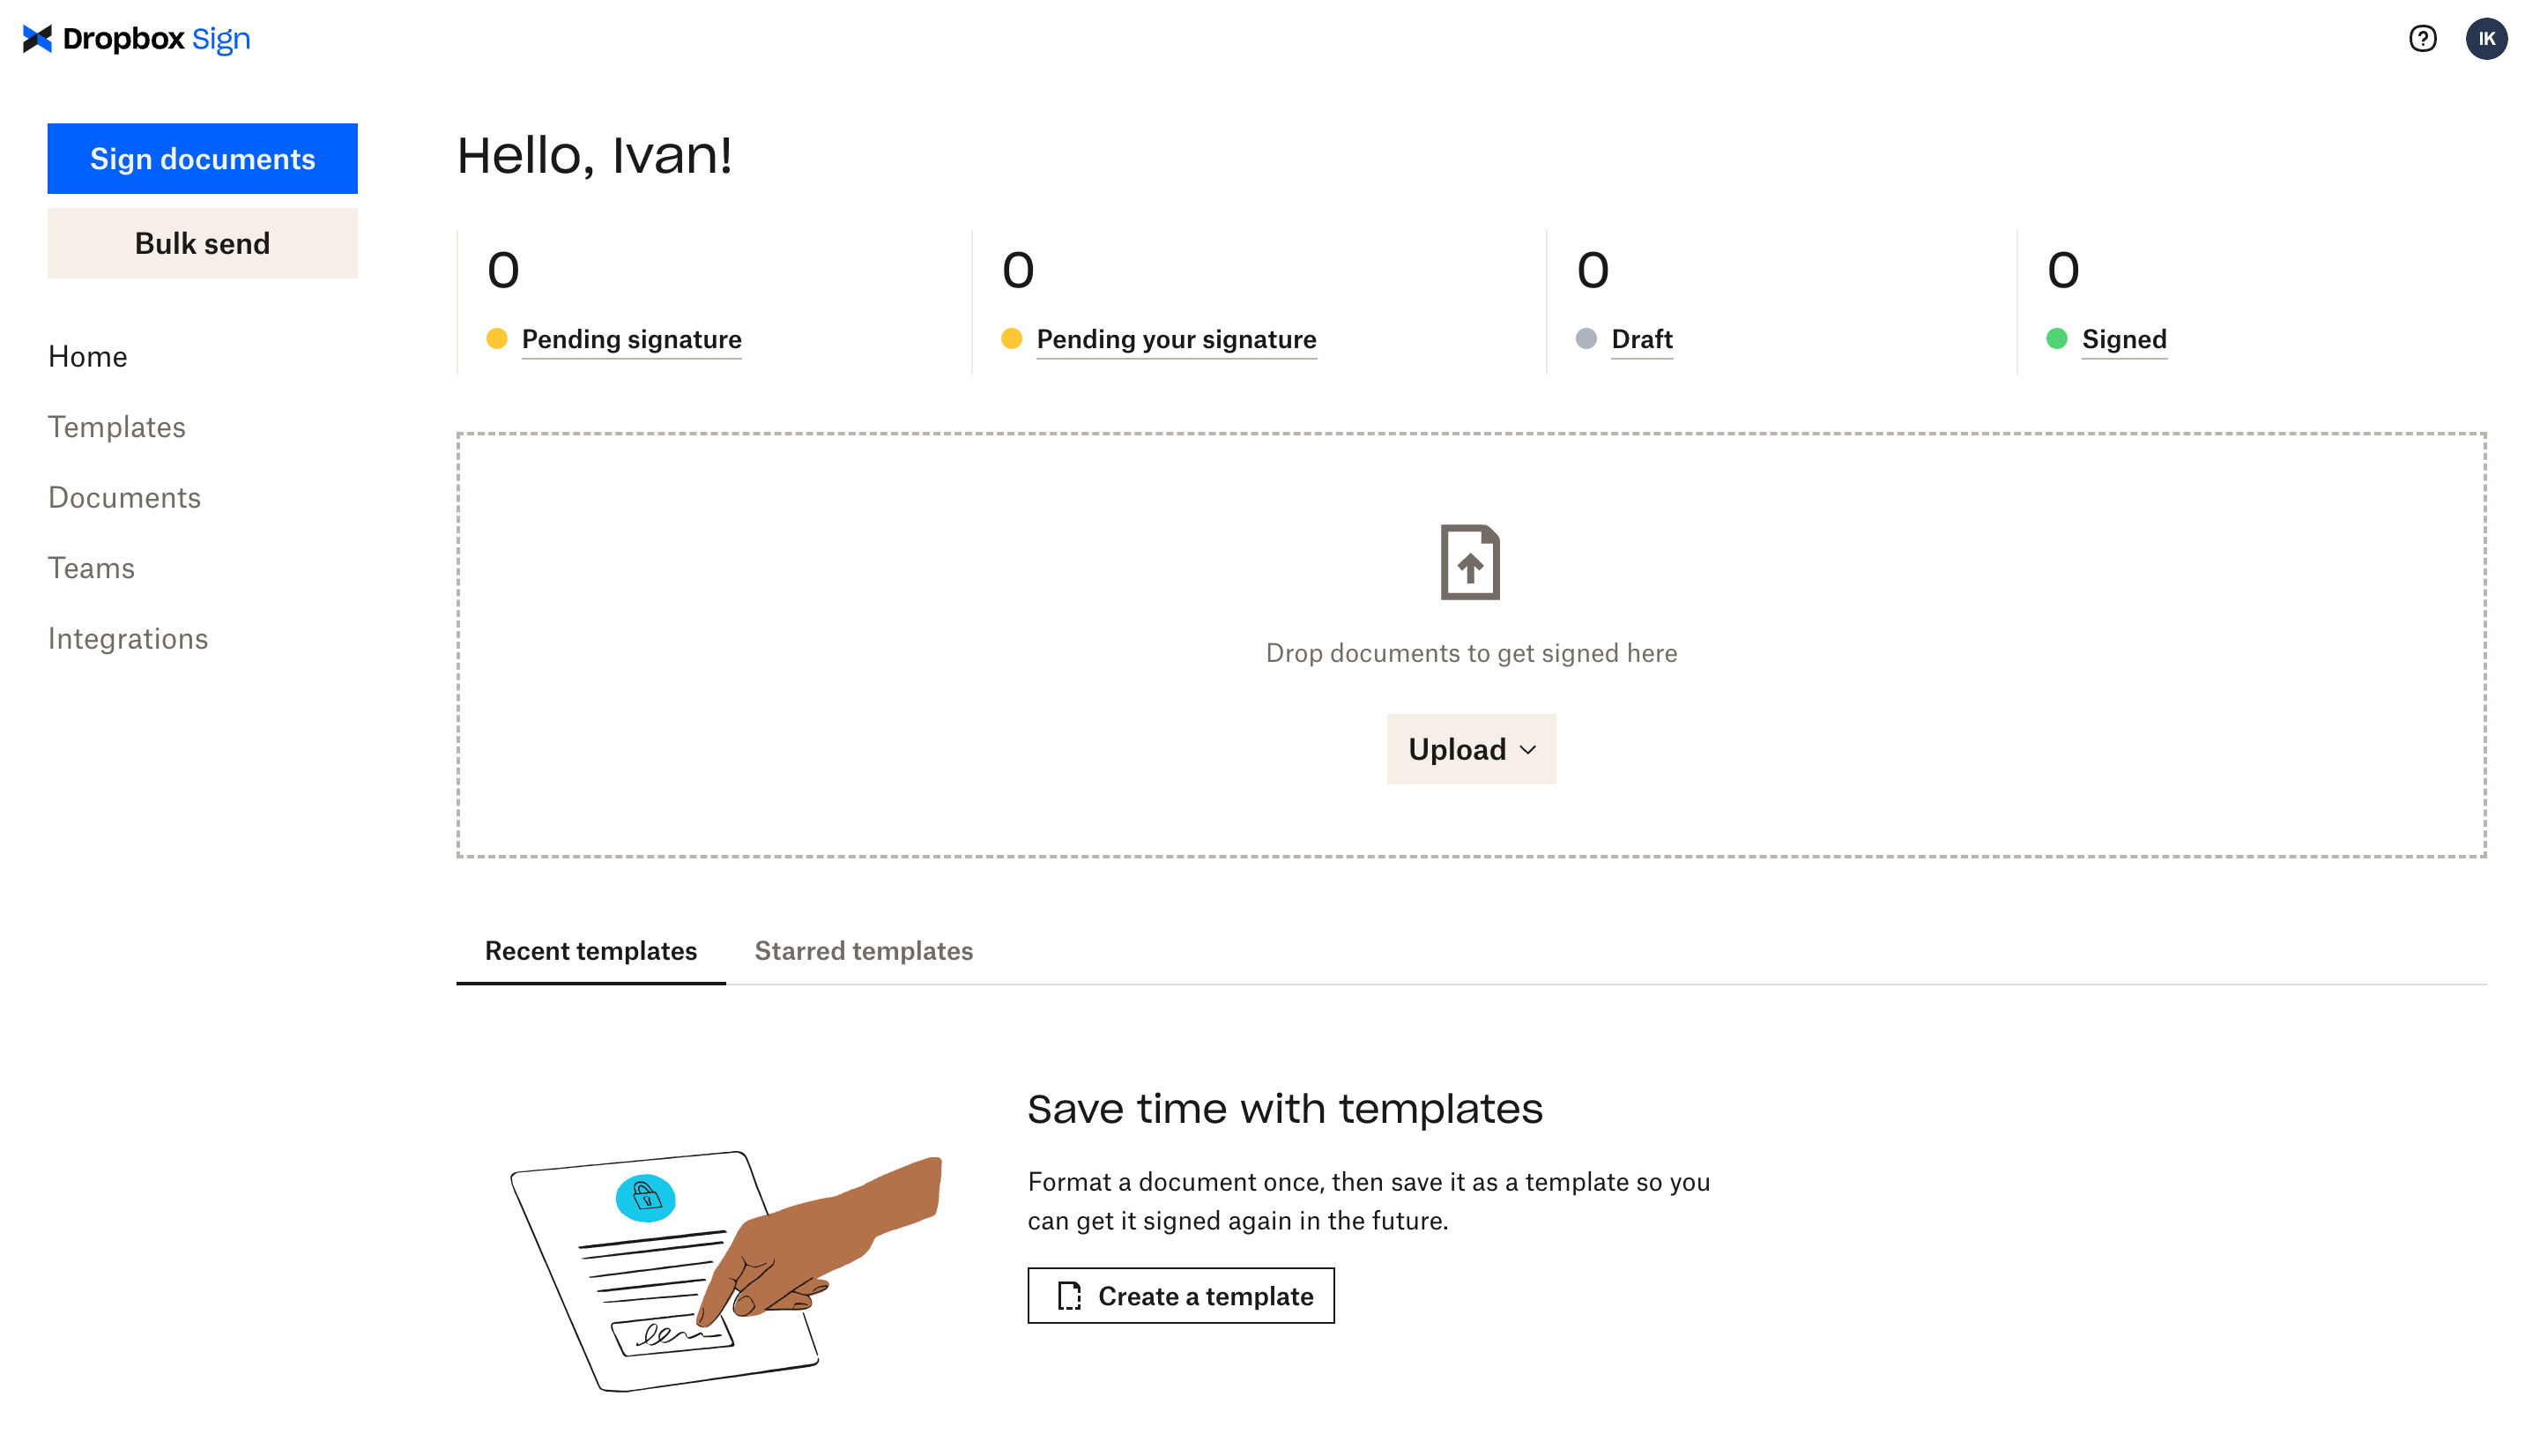Click the Draft status indicator icon
2540x1456 pixels.
(1586, 338)
